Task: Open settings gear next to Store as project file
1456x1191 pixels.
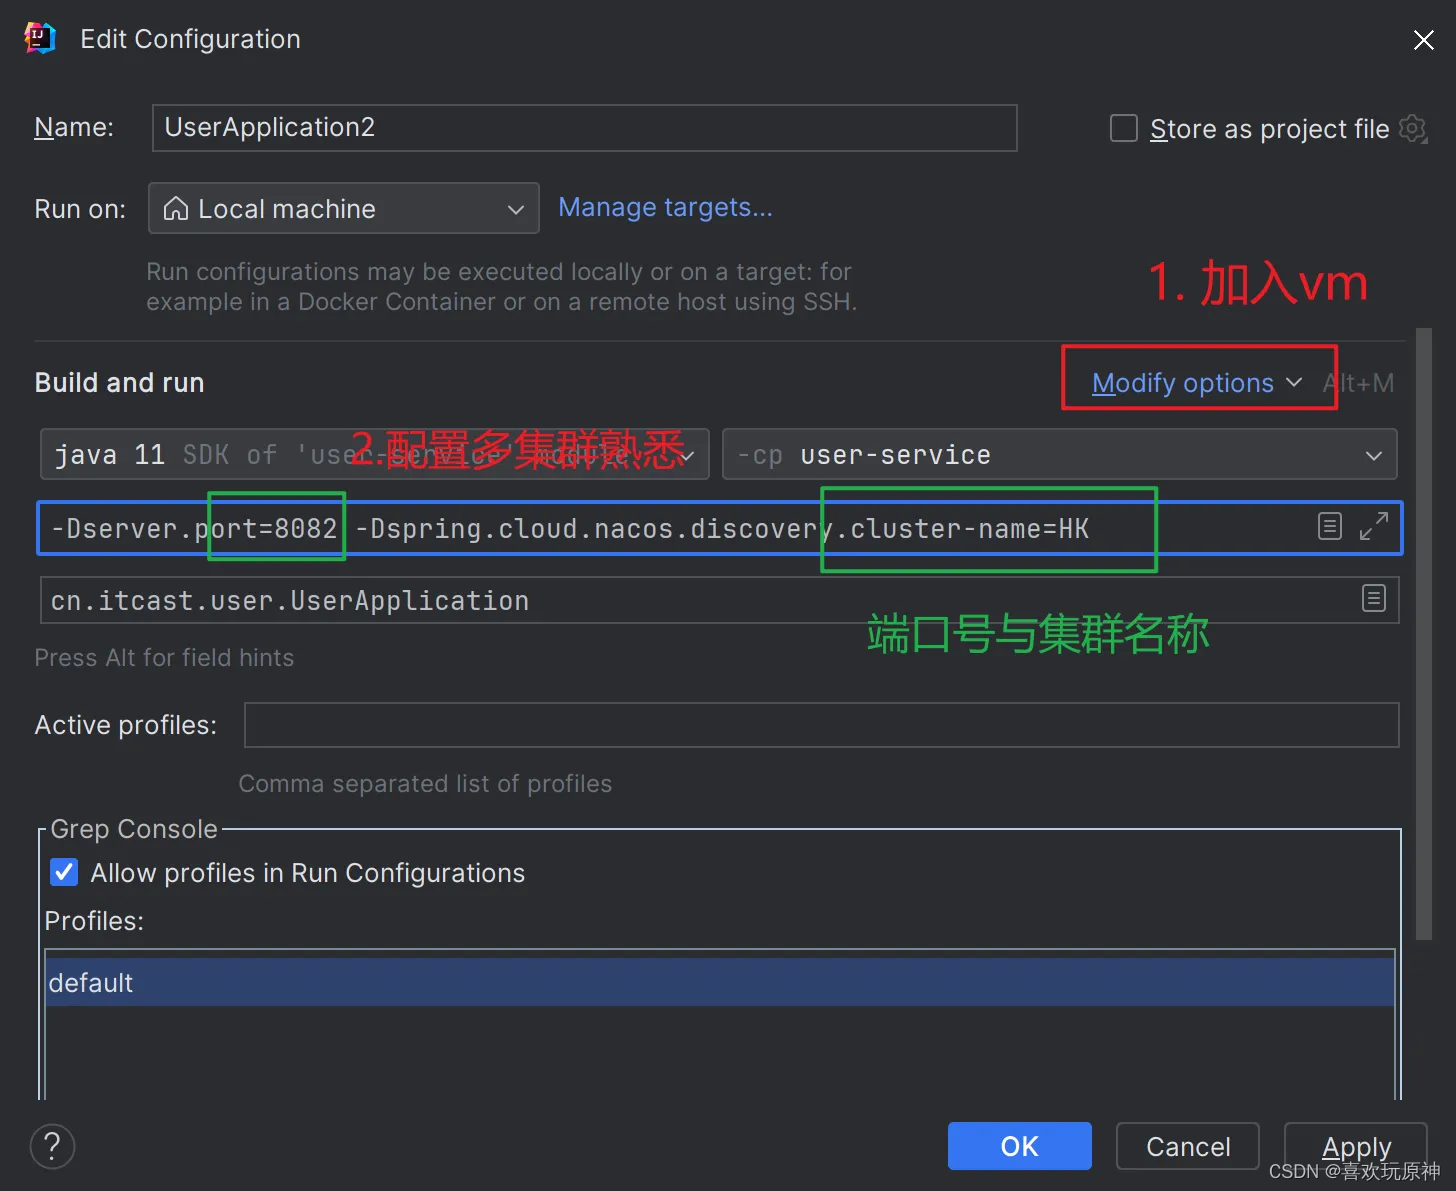Action: coord(1412,128)
